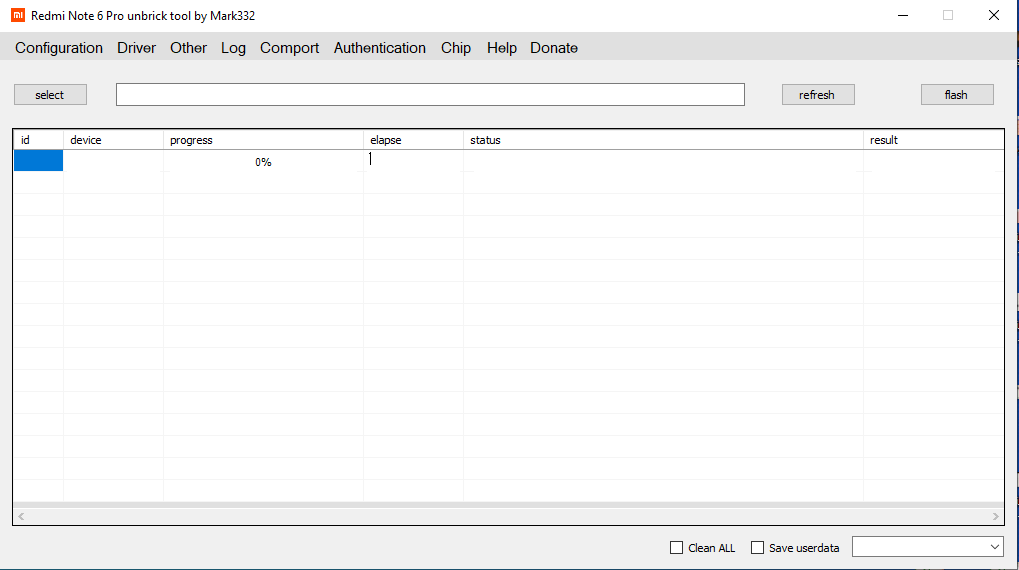Open the Help menu
The width and height of the screenshot is (1019, 570).
[x=502, y=48]
